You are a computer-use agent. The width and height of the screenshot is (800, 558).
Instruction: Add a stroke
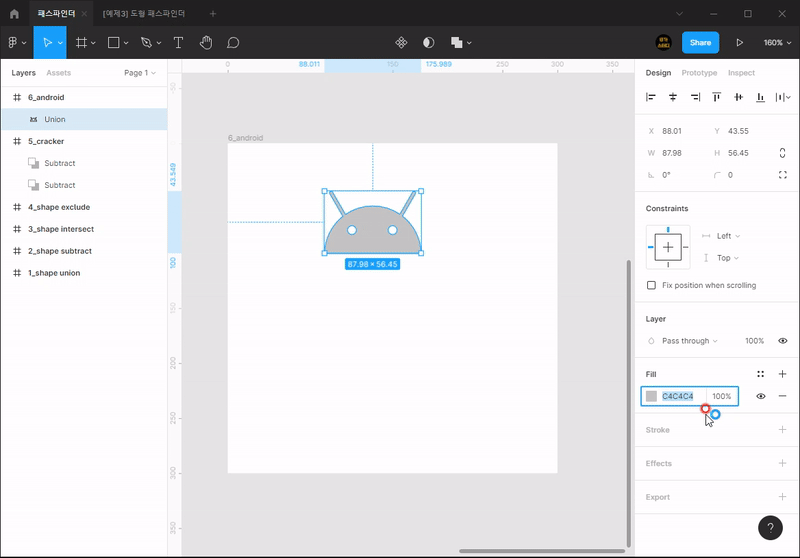(782, 429)
